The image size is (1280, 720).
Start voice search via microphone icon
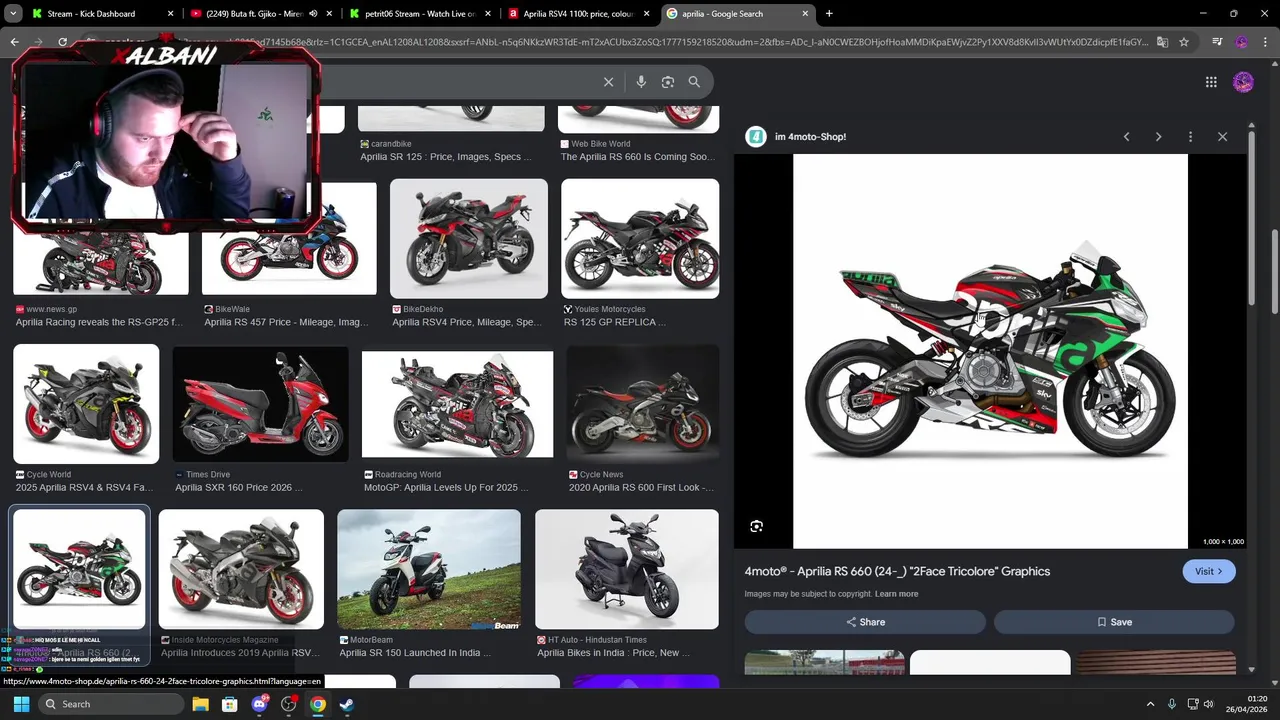click(641, 82)
